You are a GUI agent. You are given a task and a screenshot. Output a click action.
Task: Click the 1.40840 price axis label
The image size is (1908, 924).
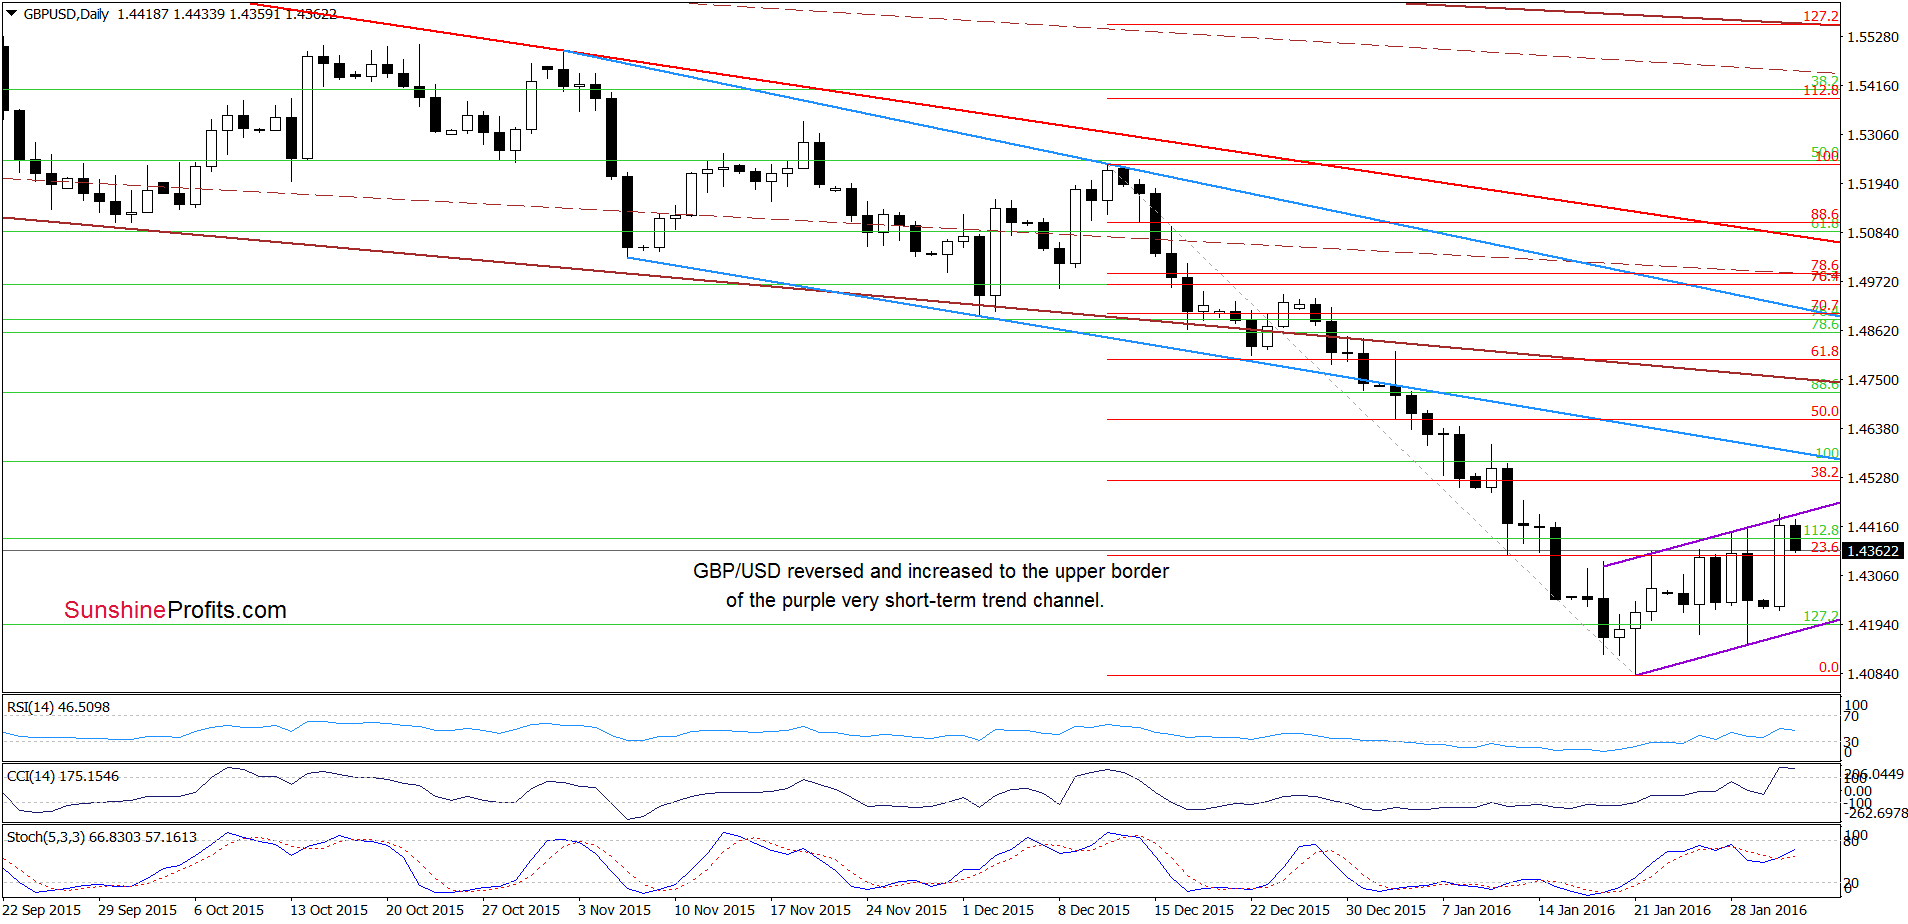pos(1872,674)
